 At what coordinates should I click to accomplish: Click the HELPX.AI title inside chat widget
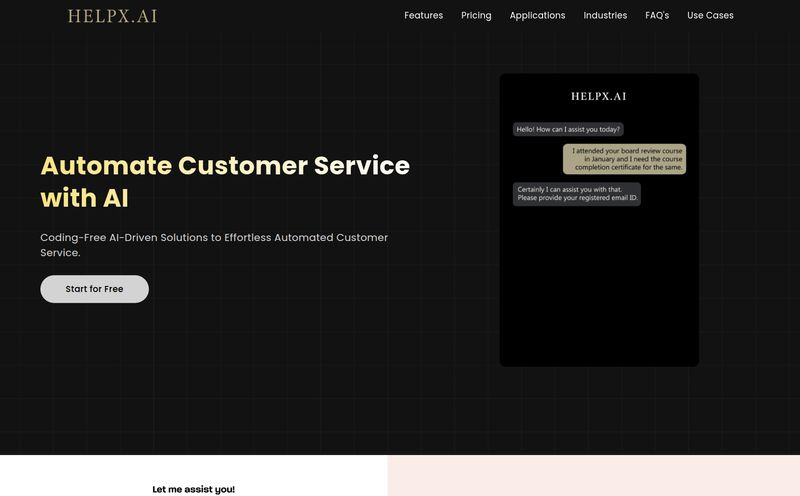tap(598, 96)
